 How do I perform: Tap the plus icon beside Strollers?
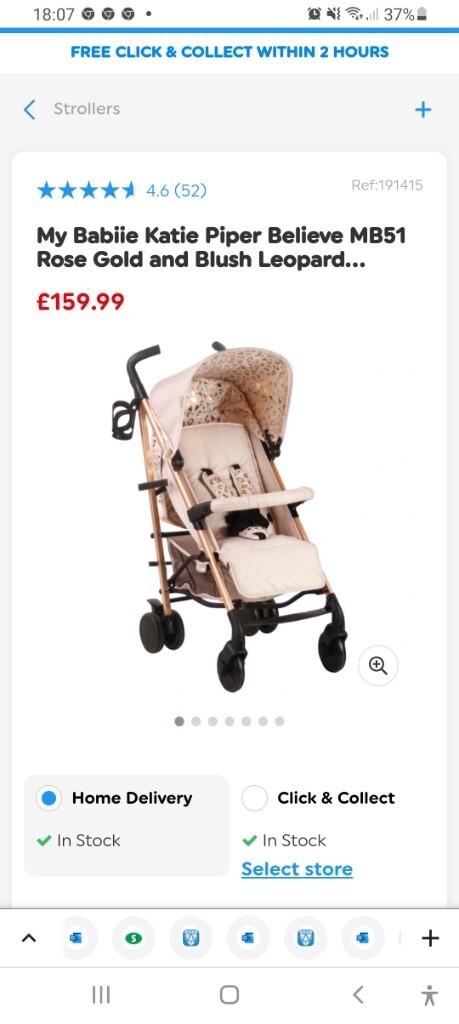tap(423, 110)
